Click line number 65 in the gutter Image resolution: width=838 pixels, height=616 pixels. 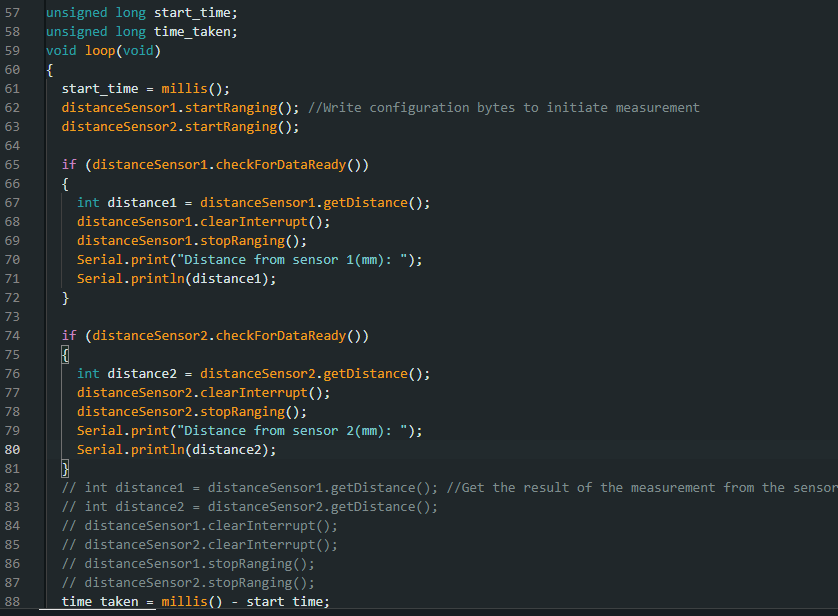click(x=12, y=165)
